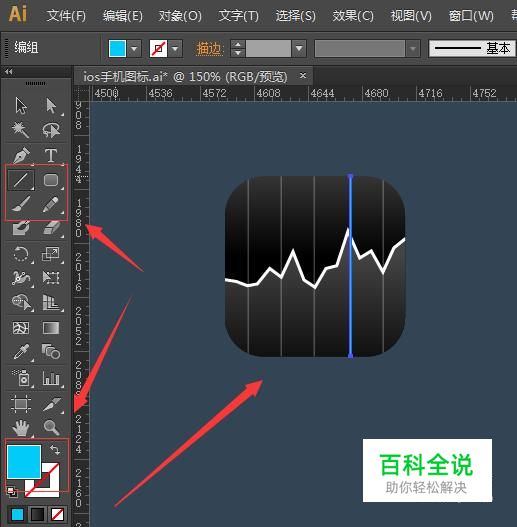Swap fill and stroke colors
The width and height of the screenshot is (517, 527).
coord(55,450)
